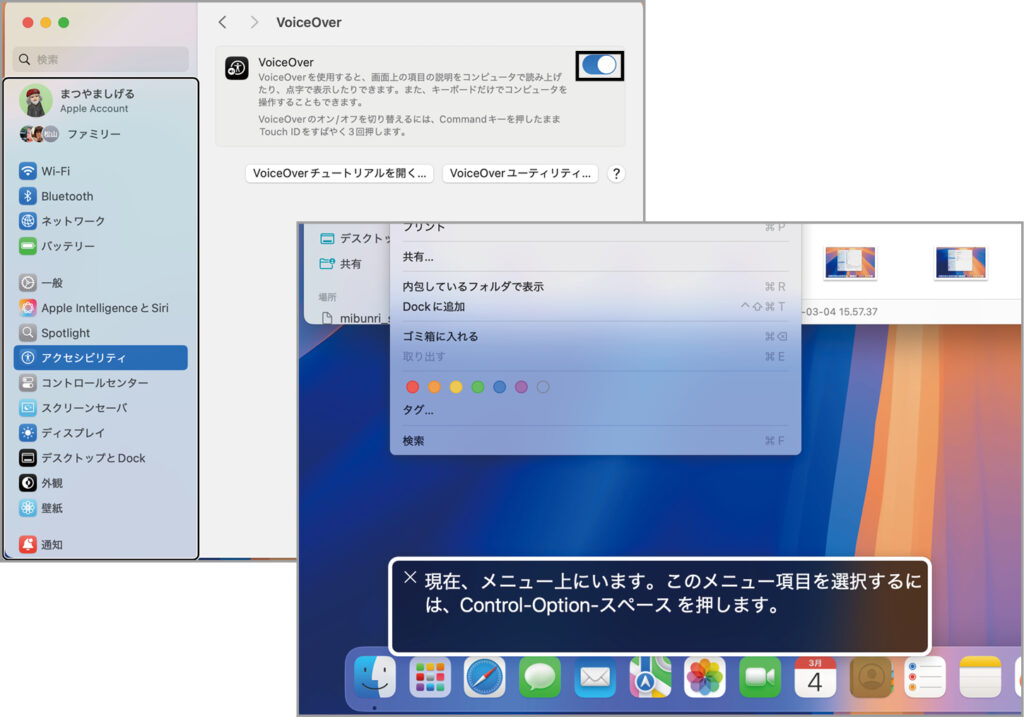
Task: Click the search field in System Settings
Action: pyautogui.click(x=101, y=59)
